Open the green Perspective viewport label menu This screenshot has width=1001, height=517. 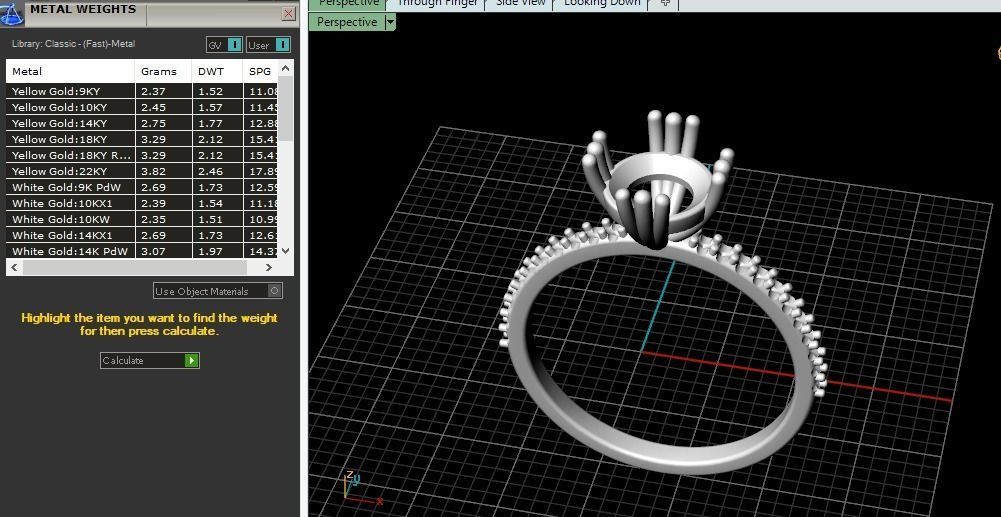coord(347,22)
